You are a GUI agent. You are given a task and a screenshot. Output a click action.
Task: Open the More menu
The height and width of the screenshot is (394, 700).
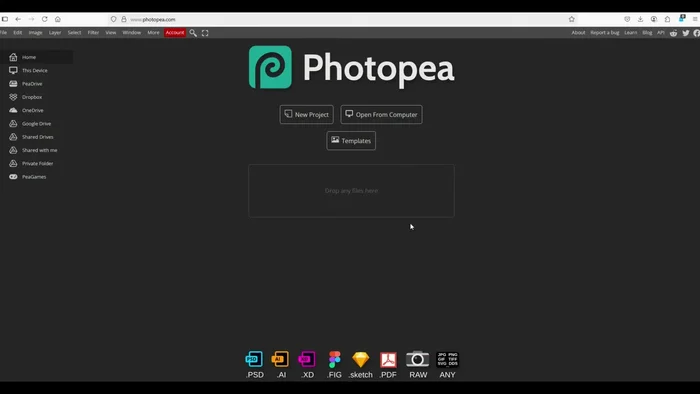pos(153,33)
